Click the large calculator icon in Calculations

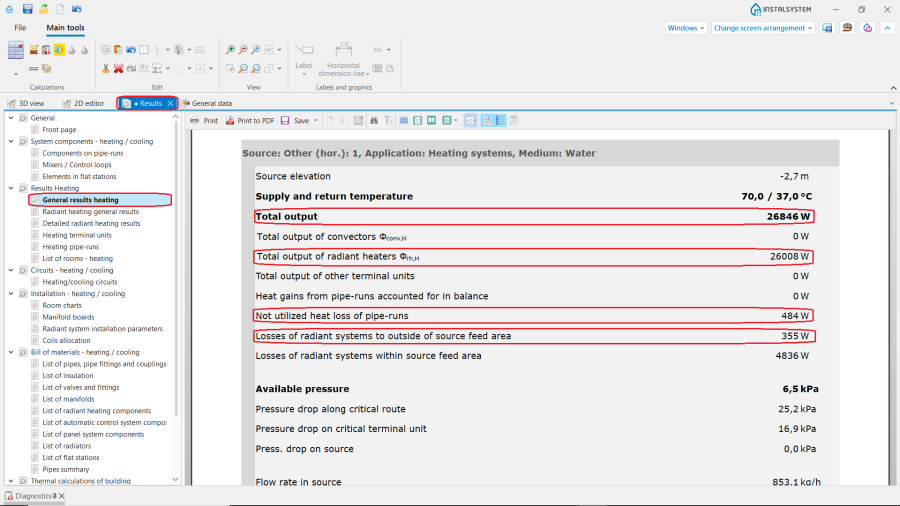[15, 50]
